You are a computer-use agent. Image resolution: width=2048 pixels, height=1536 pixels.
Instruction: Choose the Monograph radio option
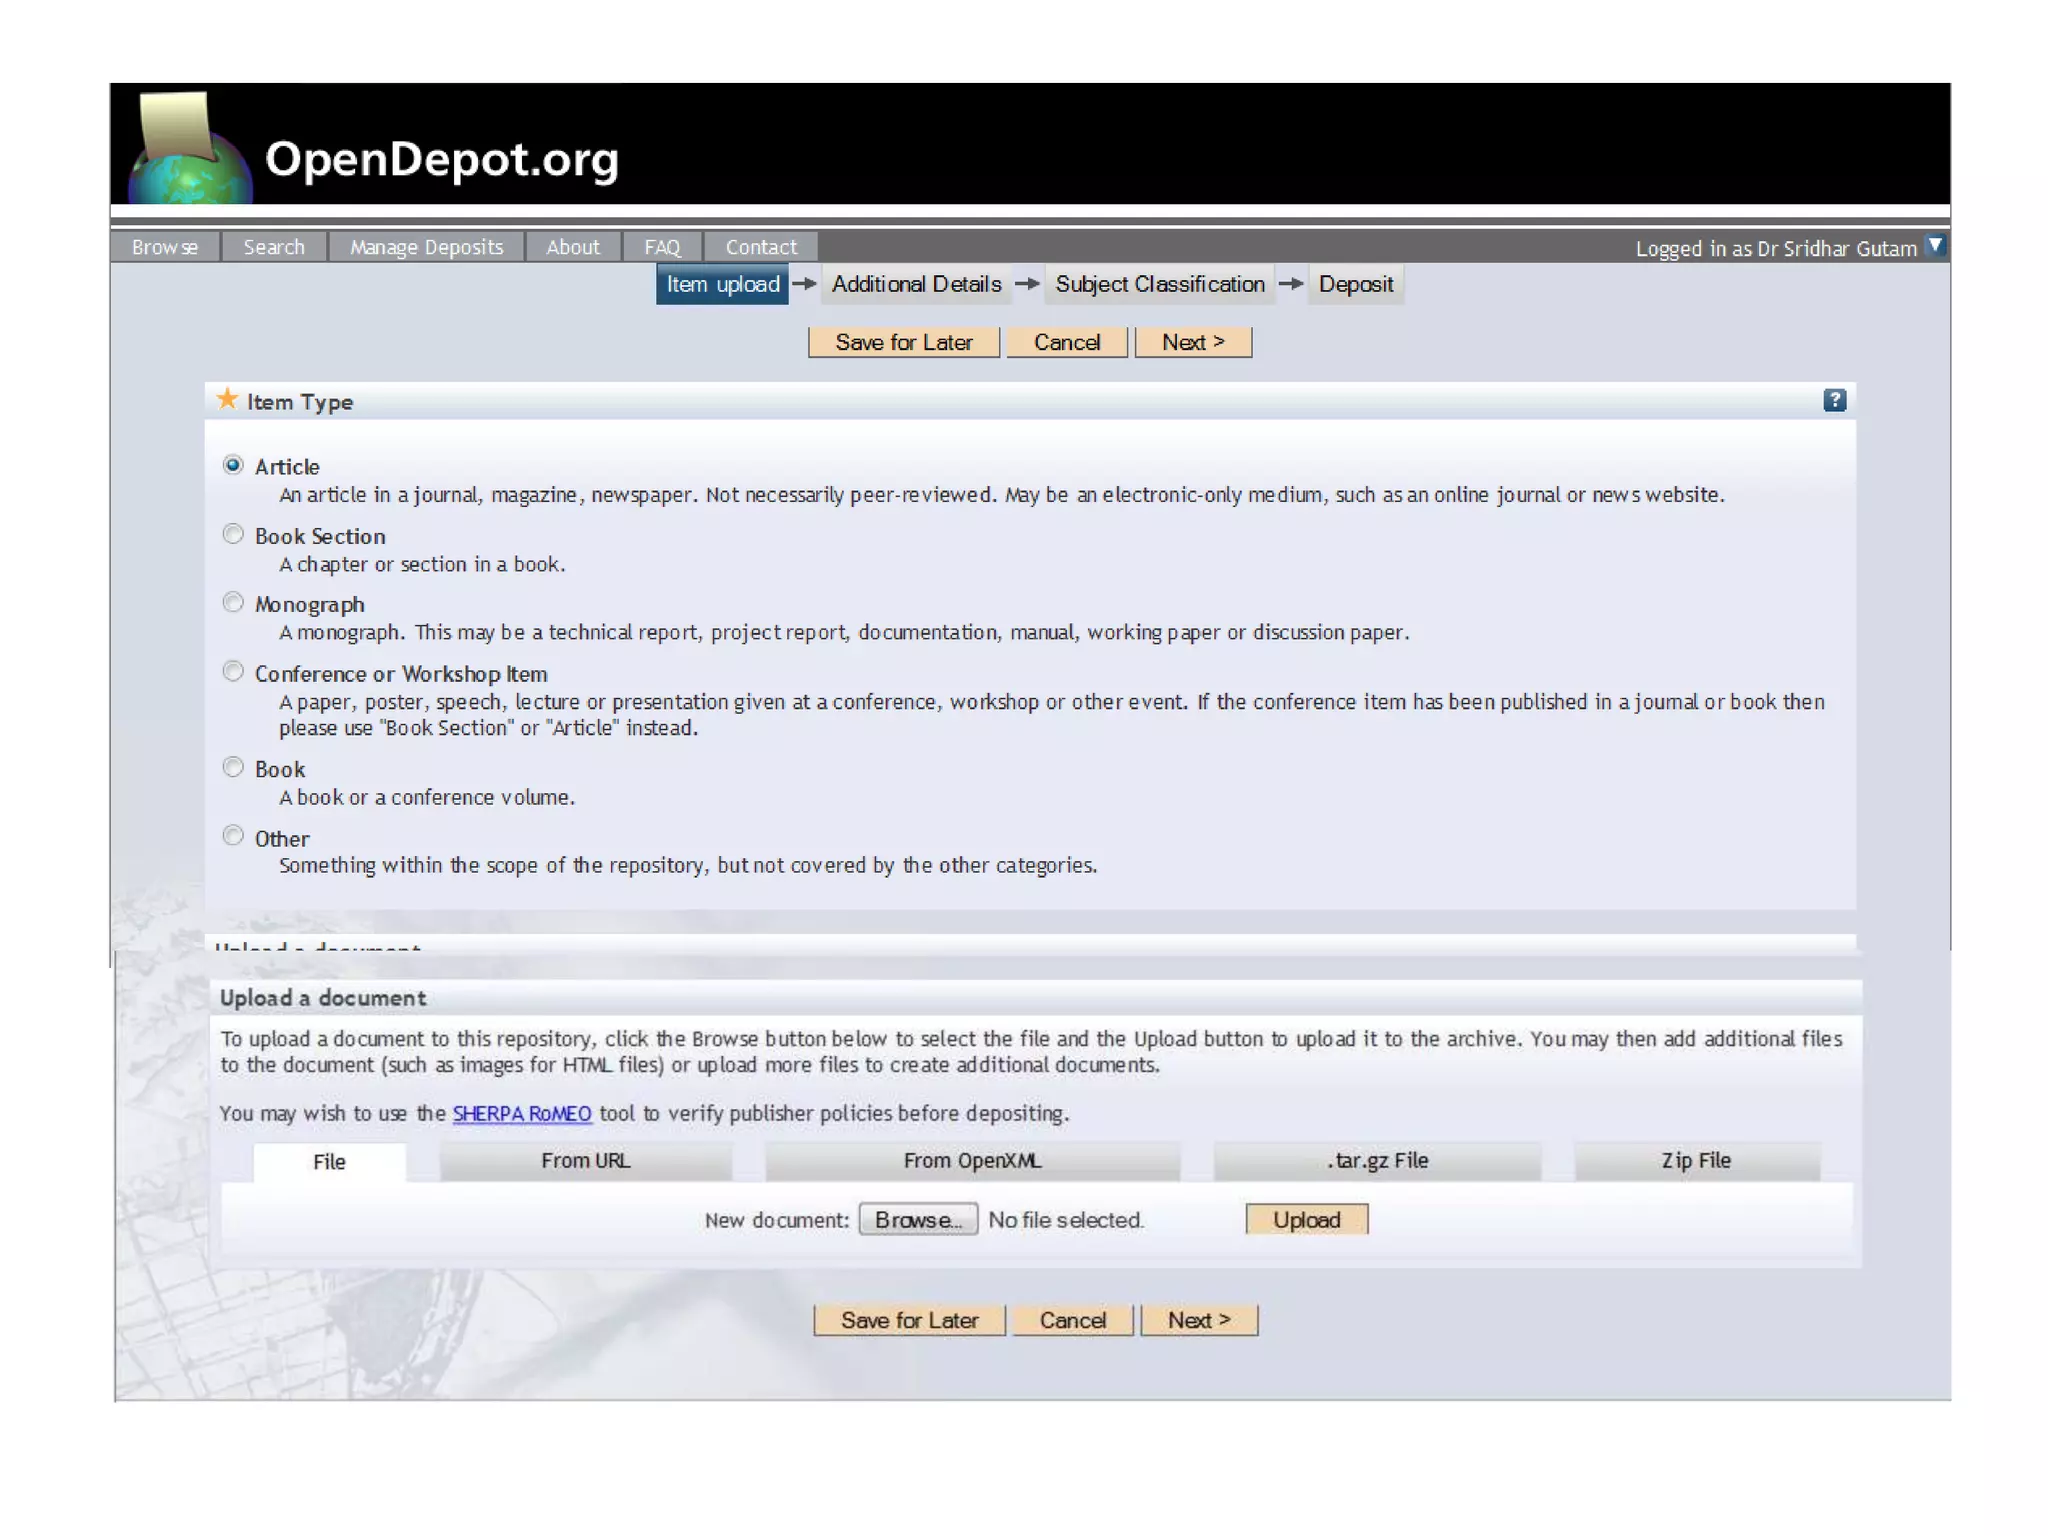coord(233,603)
